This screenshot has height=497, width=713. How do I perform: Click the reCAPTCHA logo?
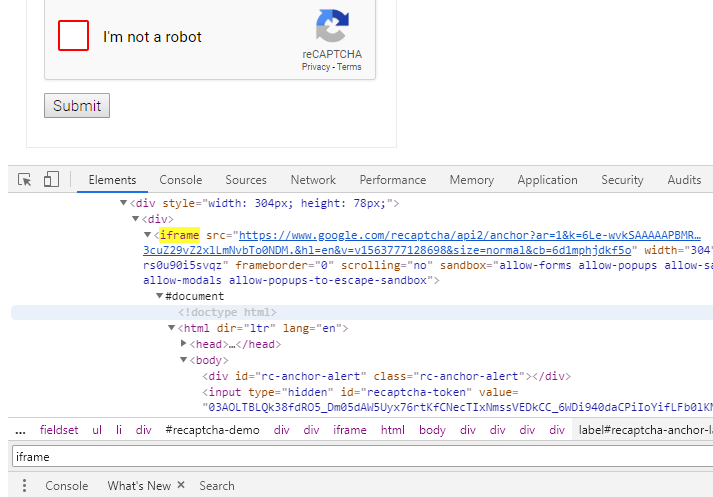point(332,28)
